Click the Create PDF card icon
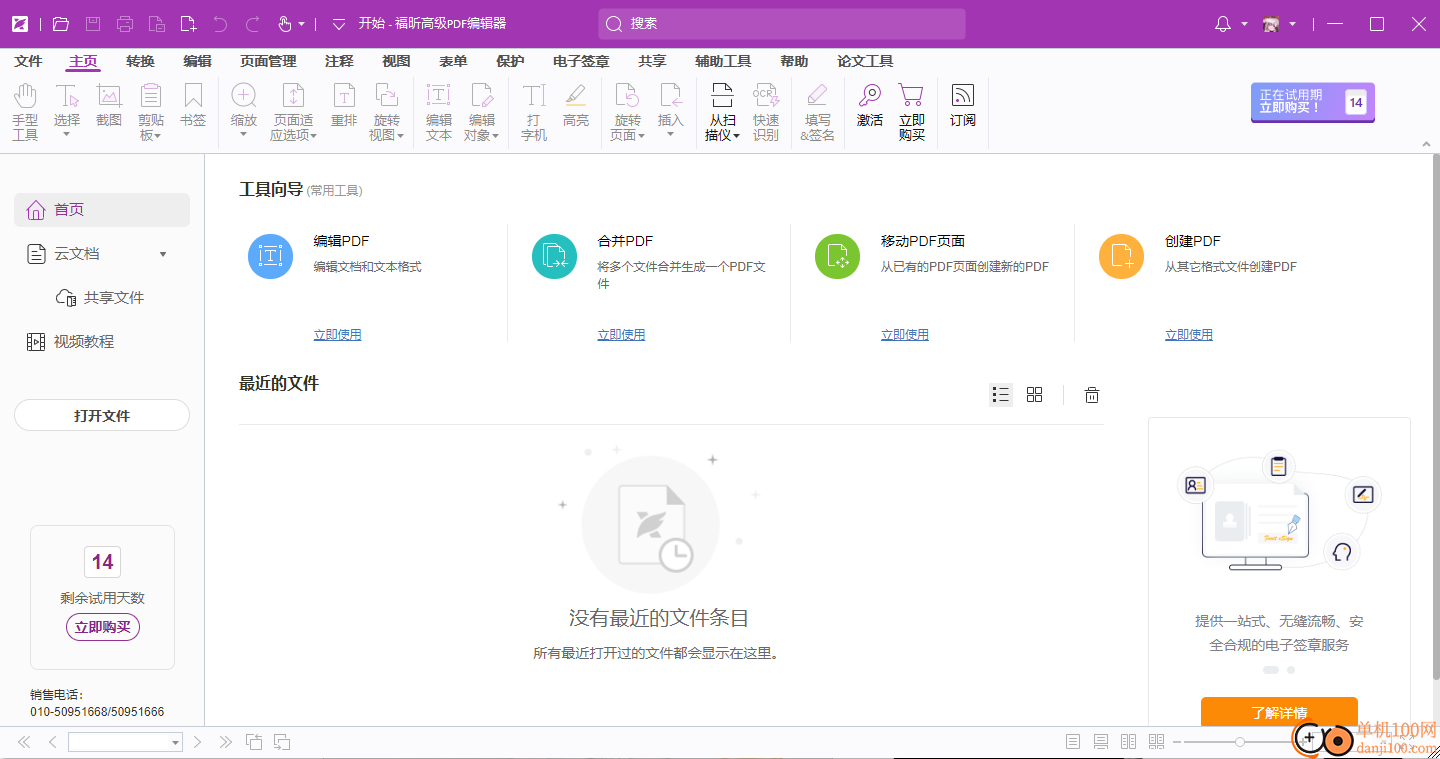The image size is (1440, 759). tap(1121, 257)
